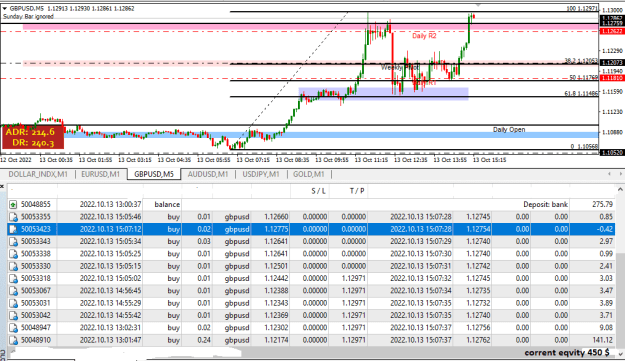Click the balance type cell
Screen dimensions: 625x361
tap(167, 204)
